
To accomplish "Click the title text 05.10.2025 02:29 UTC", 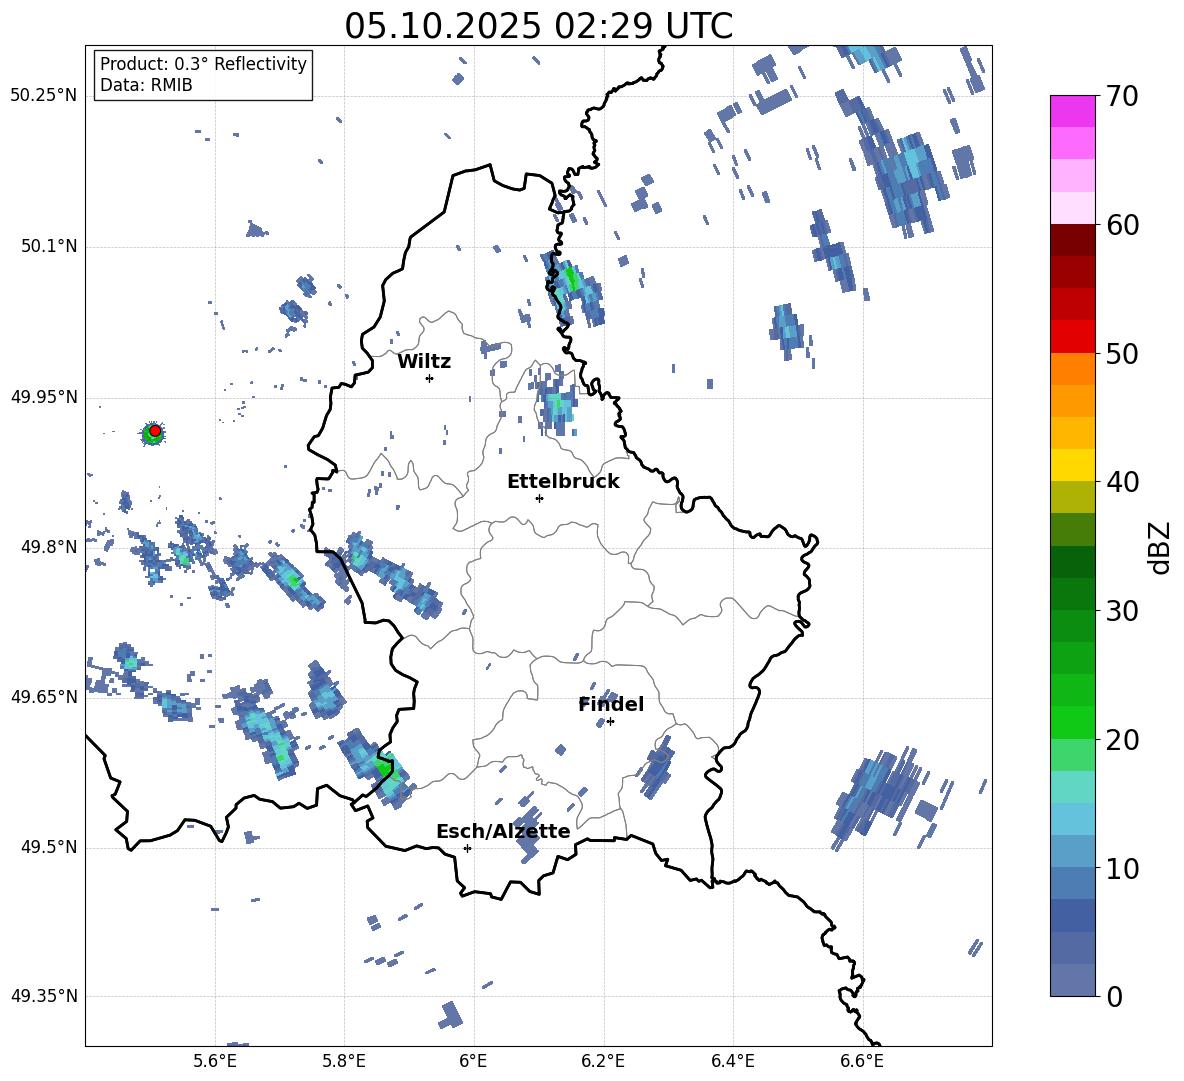I will (538, 26).
